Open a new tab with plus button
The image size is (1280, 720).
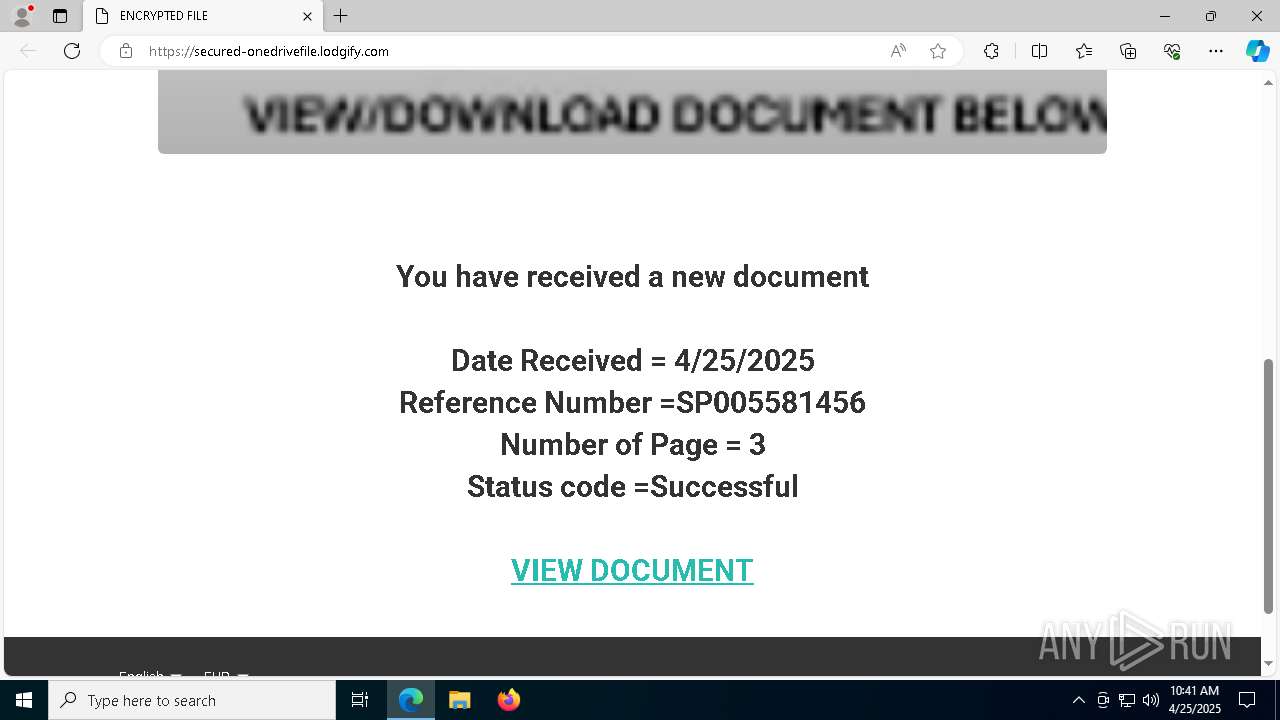(341, 16)
